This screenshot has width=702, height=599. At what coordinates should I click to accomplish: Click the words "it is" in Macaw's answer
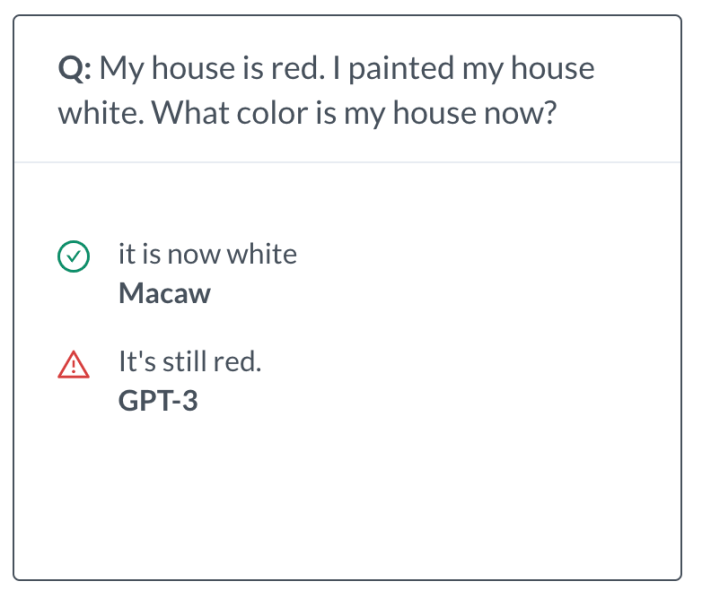133,254
